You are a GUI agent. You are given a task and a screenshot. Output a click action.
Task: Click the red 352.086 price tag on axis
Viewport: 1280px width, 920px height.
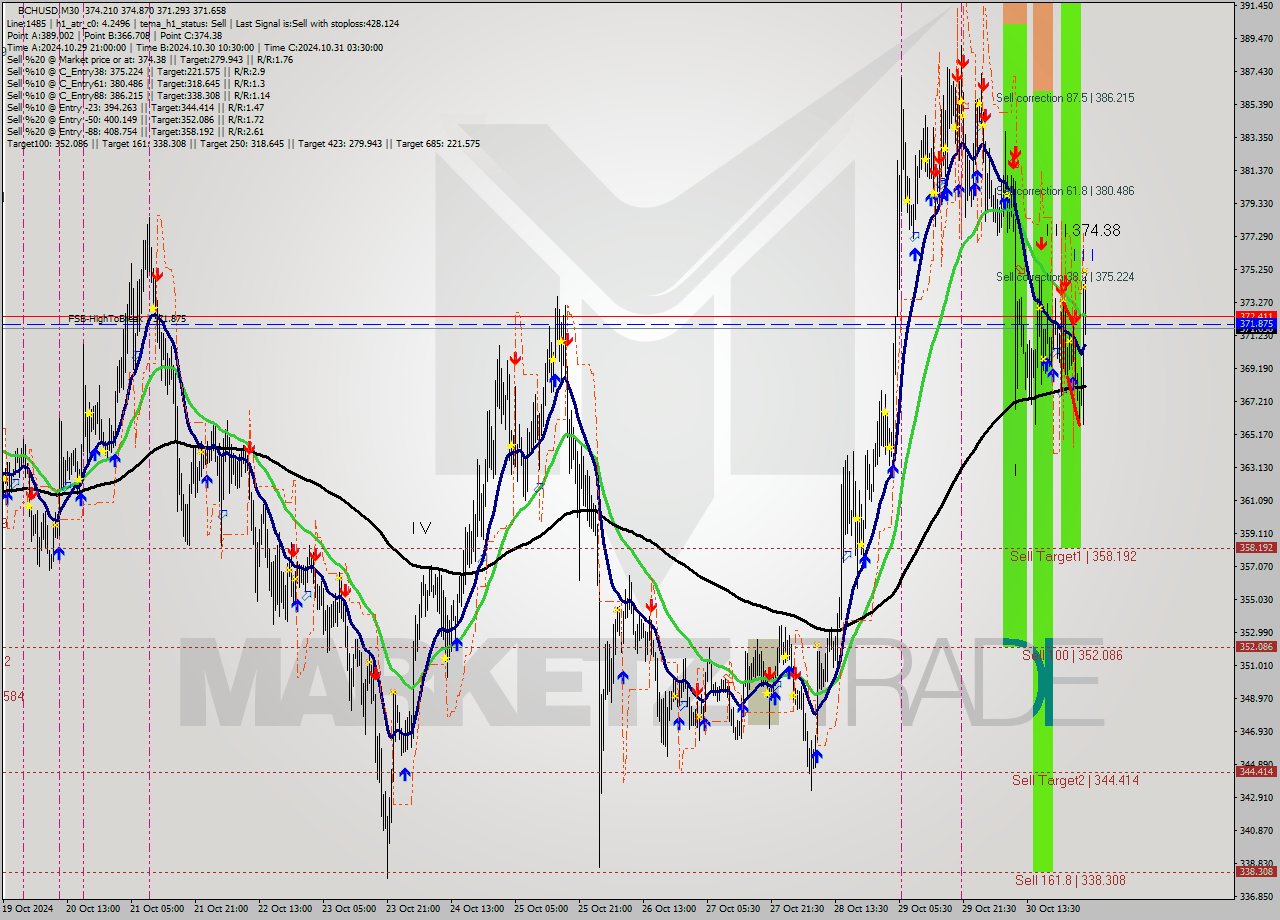click(x=1256, y=647)
